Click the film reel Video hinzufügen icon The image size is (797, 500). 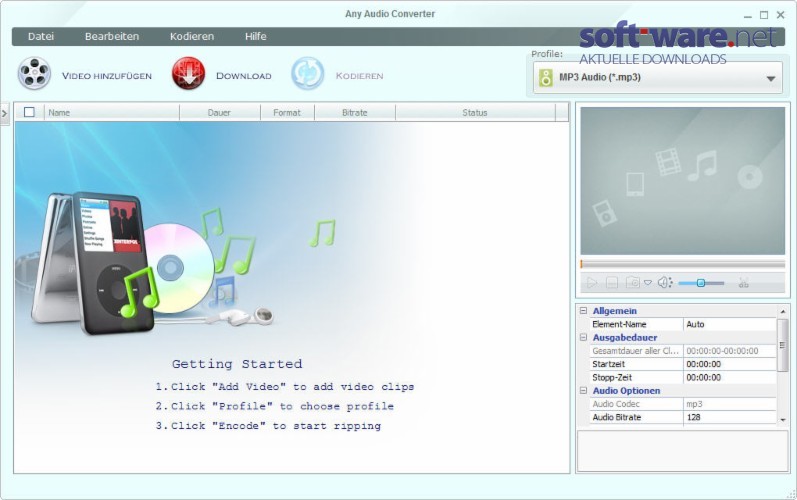point(34,74)
